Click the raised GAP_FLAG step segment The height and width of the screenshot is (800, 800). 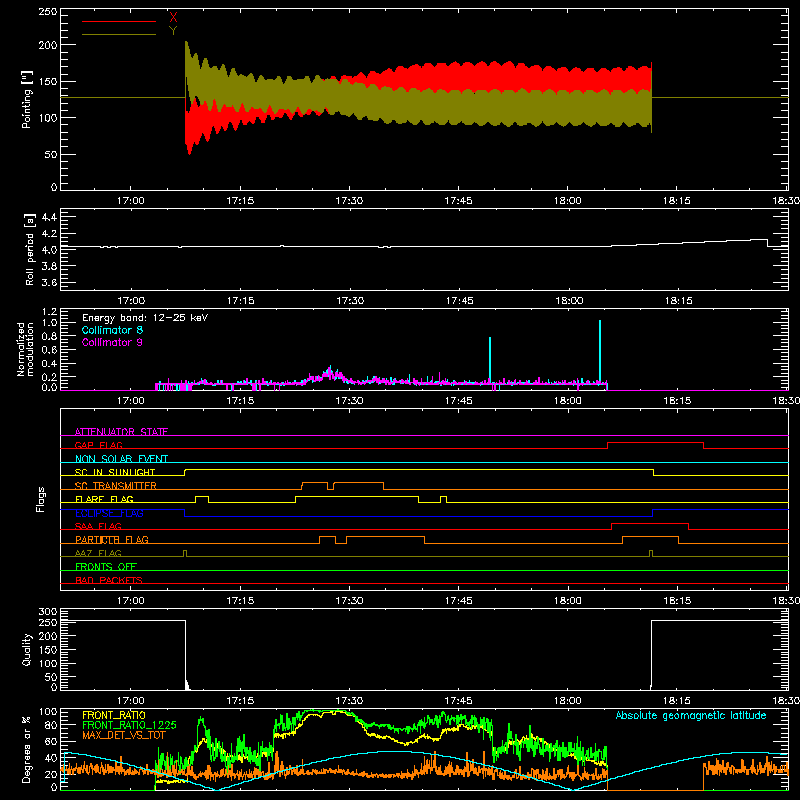click(x=656, y=443)
